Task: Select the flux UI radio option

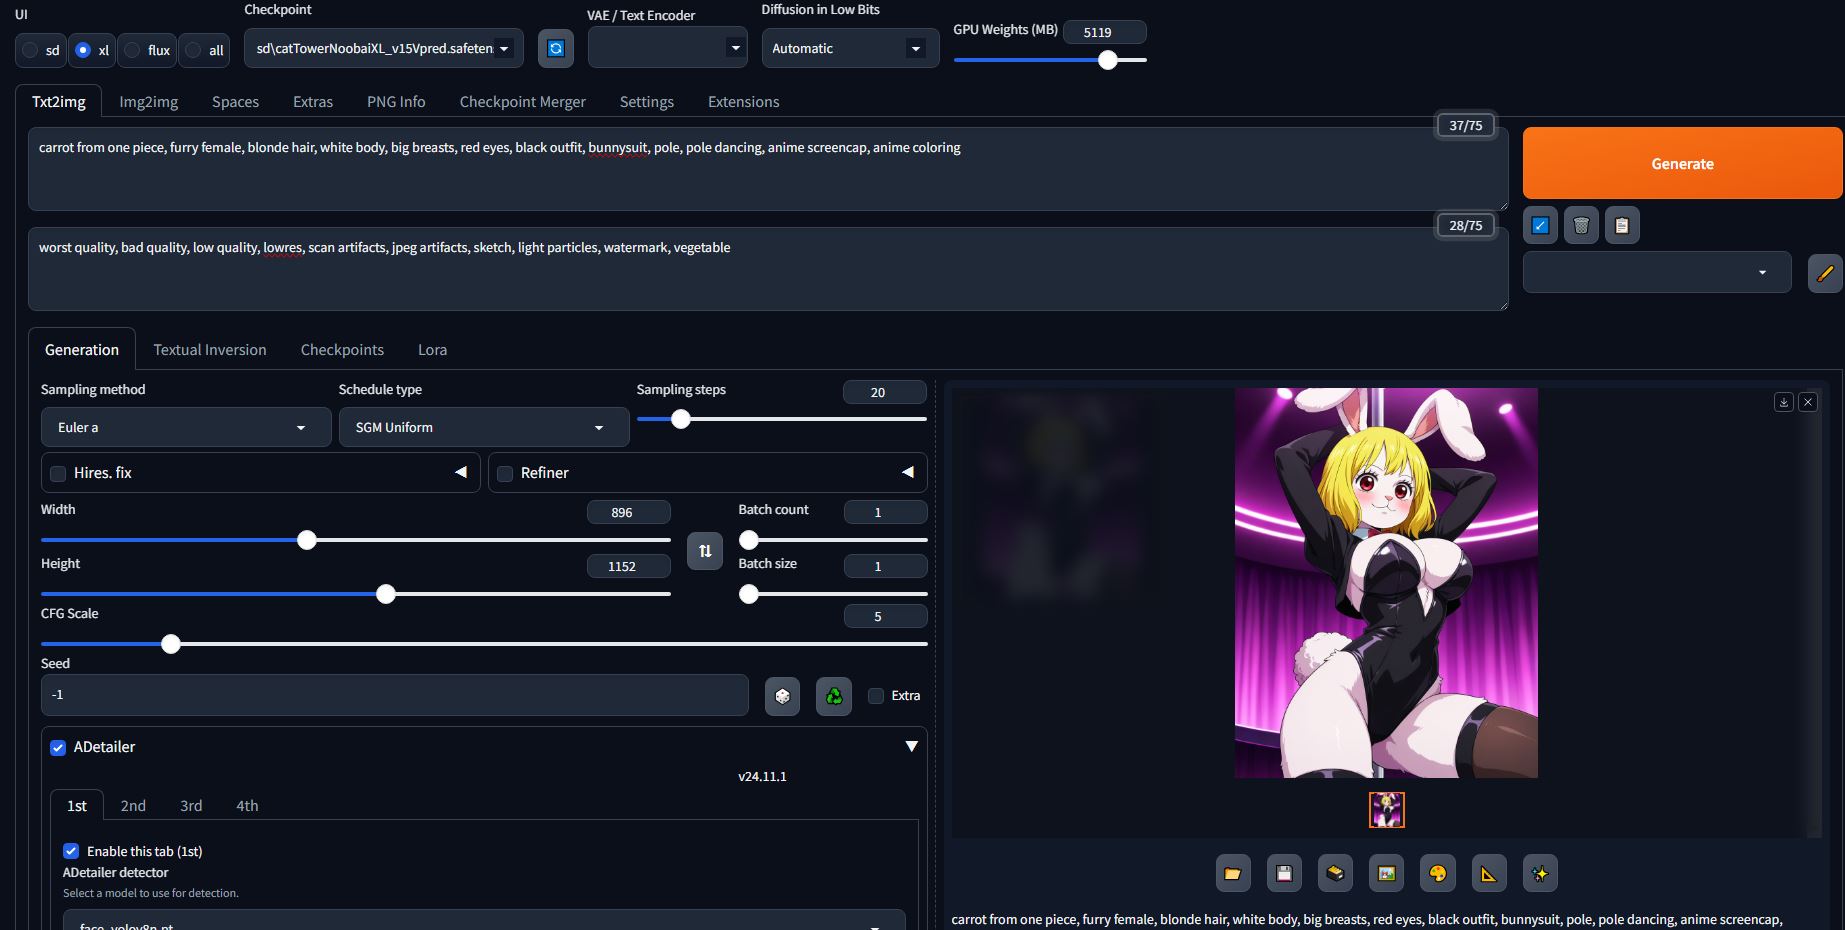Action: pos(132,50)
